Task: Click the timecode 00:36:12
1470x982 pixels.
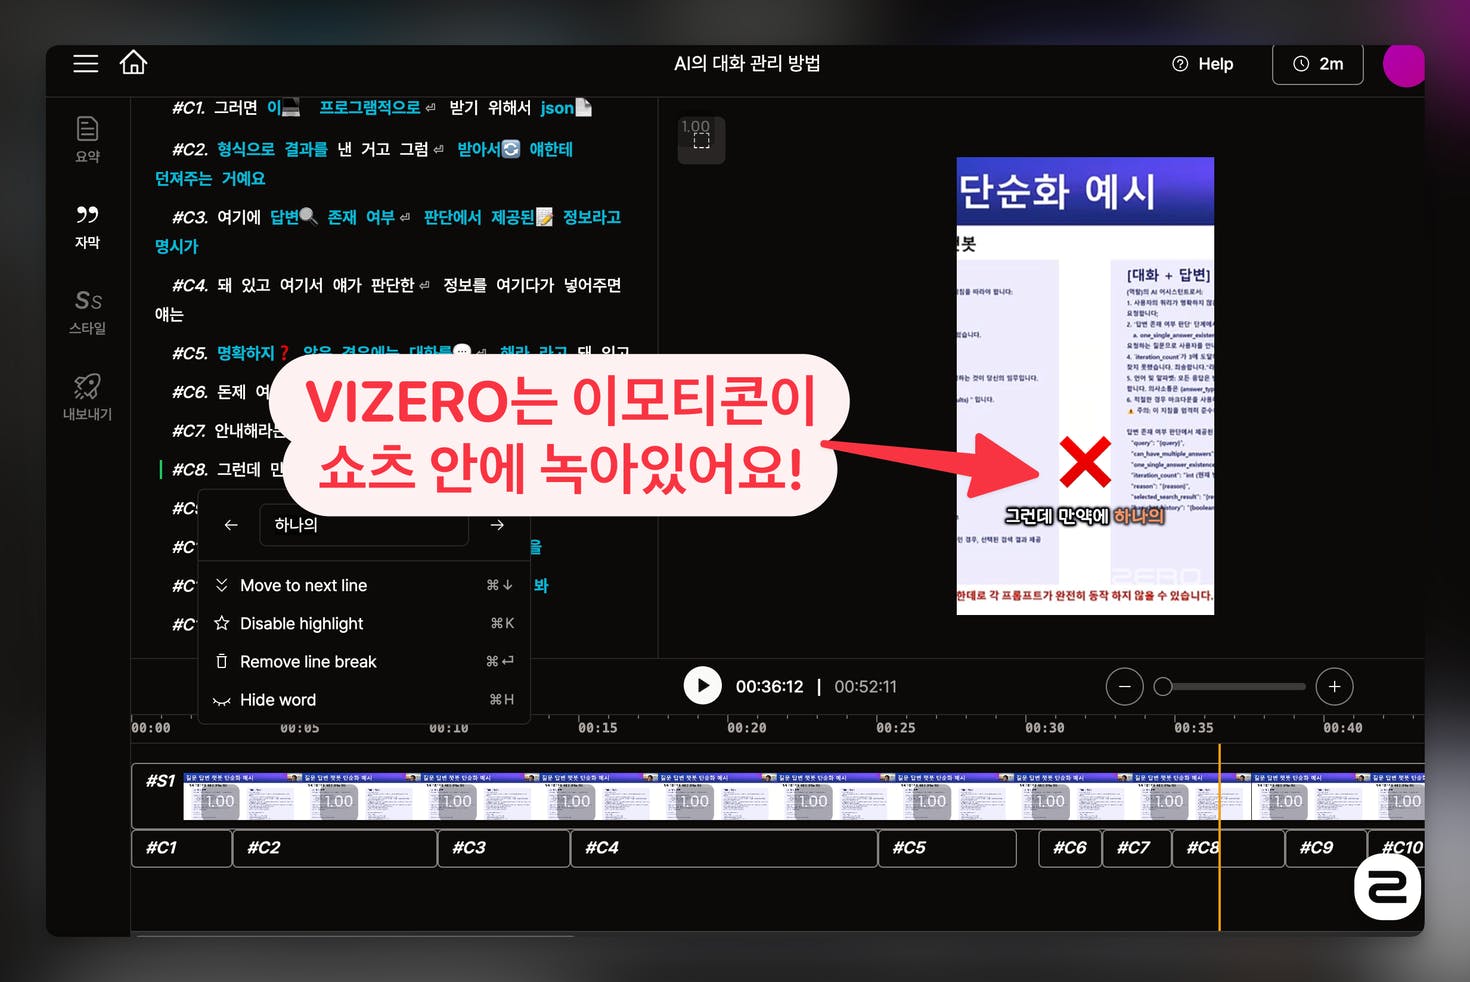Action: tap(770, 687)
